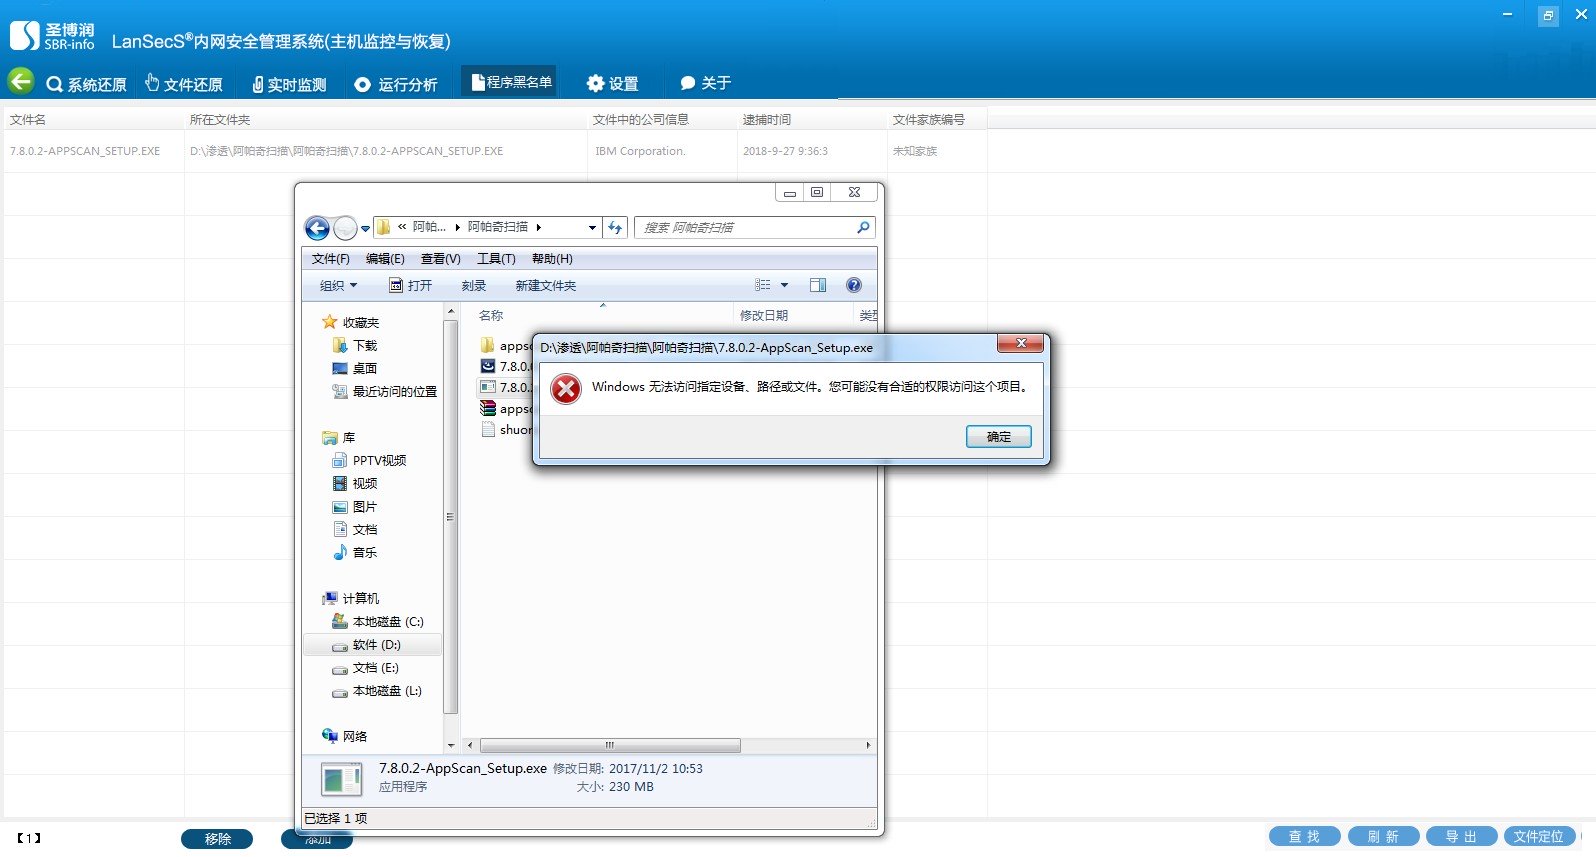
Task: Open the 帮助(H) menu
Action: pos(552,258)
